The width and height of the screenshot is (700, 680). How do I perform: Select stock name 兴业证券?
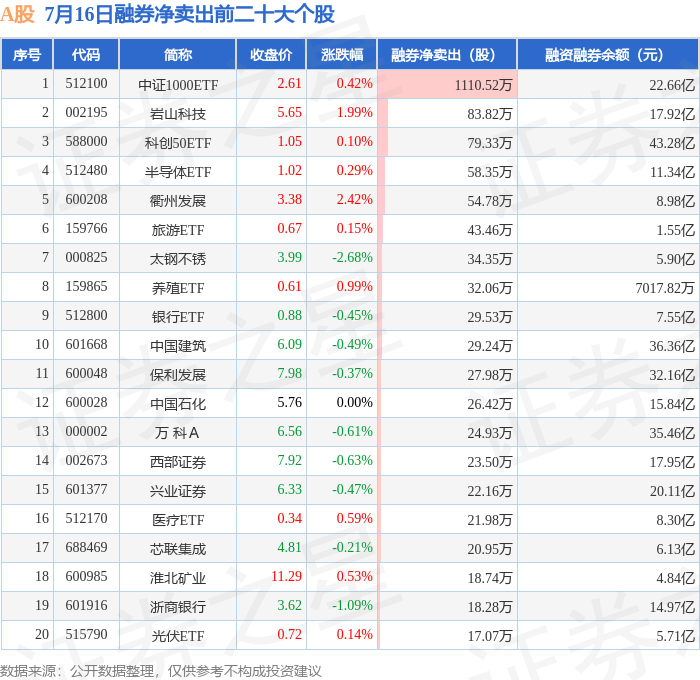pos(178,491)
